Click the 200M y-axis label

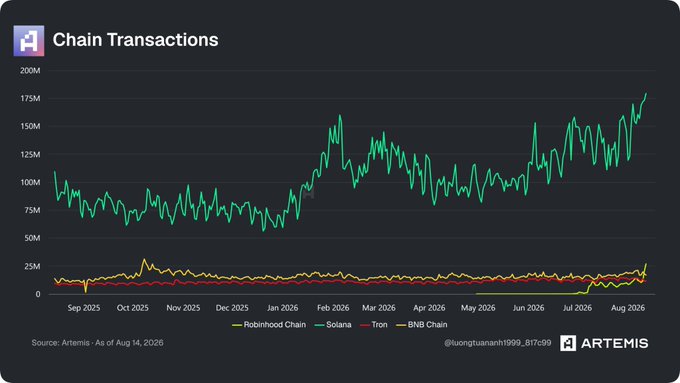(30, 71)
